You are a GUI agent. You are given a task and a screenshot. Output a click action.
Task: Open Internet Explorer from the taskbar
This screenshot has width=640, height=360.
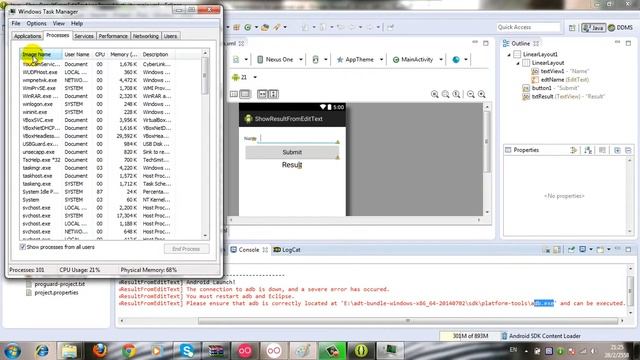click(42, 350)
